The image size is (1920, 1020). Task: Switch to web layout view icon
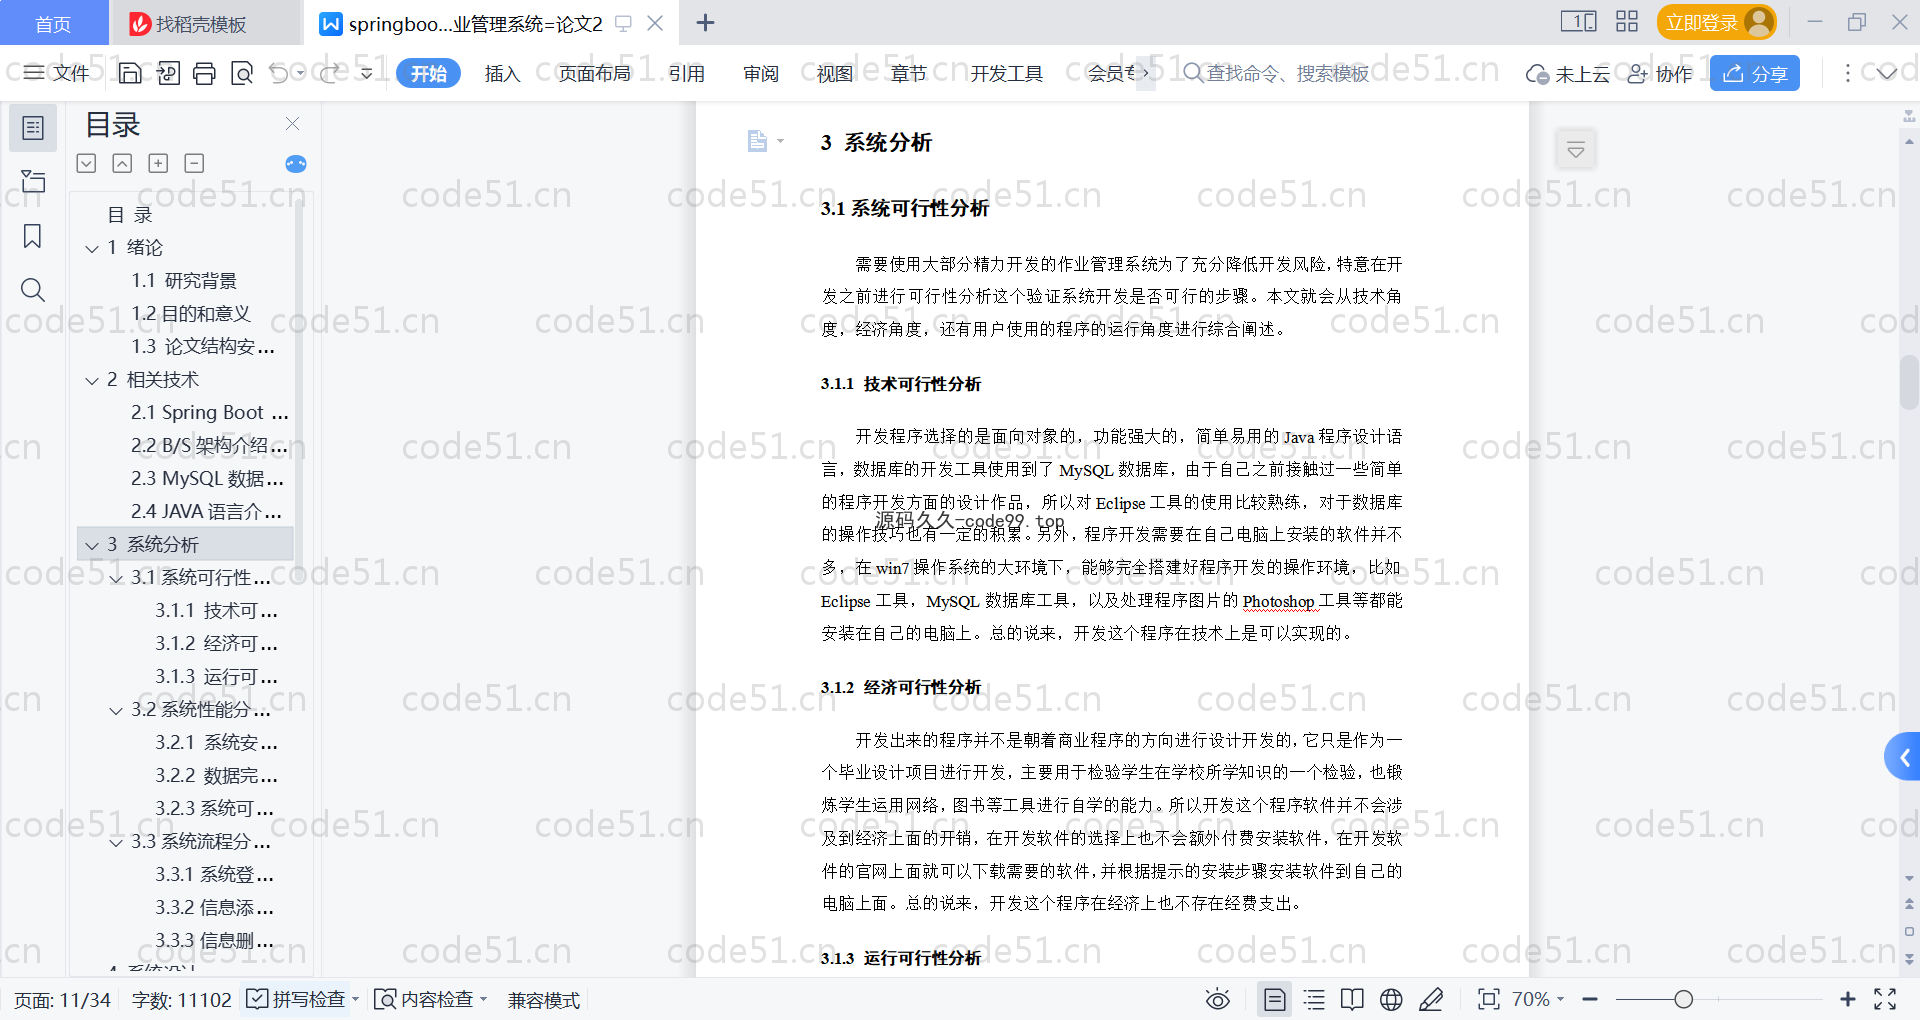pyautogui.click(x=1391, y=999)
